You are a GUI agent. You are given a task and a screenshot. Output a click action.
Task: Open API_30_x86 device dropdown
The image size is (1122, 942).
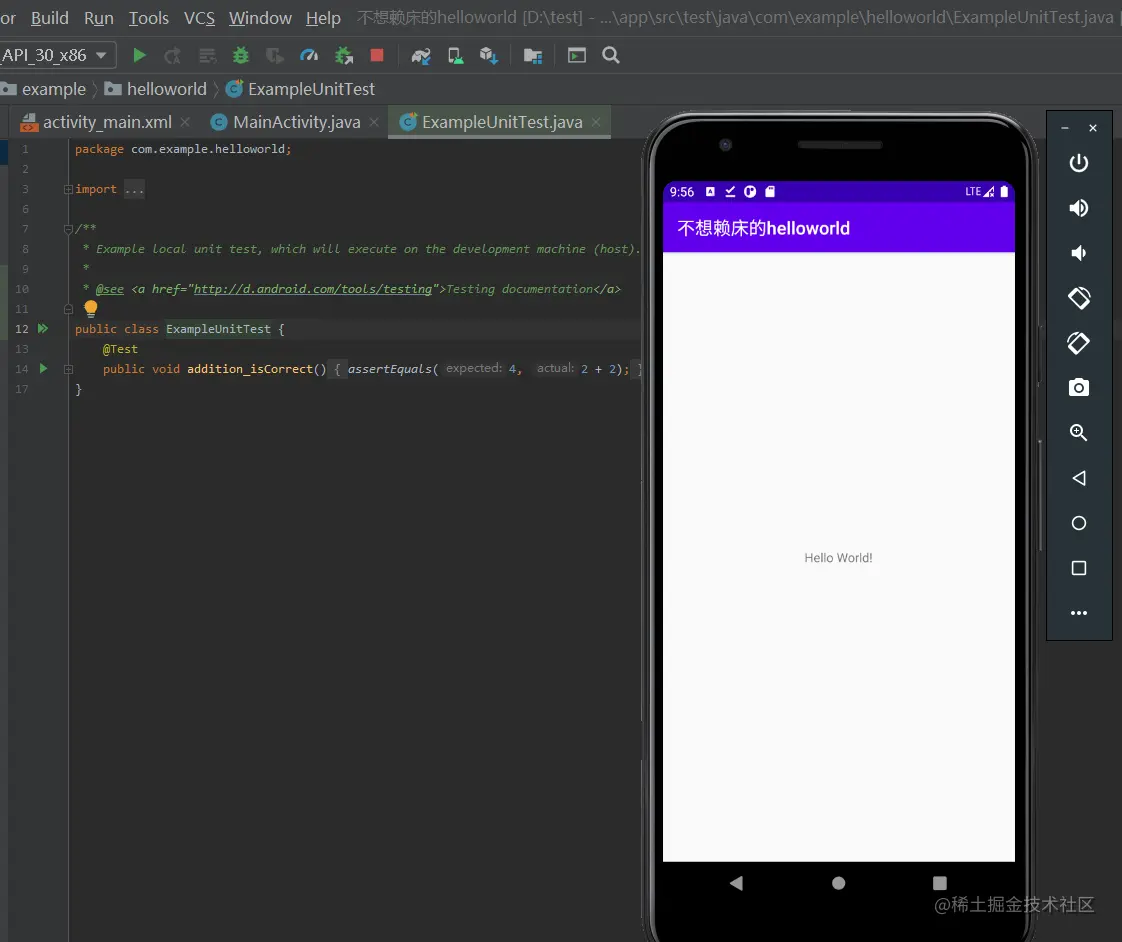point(56,55)
